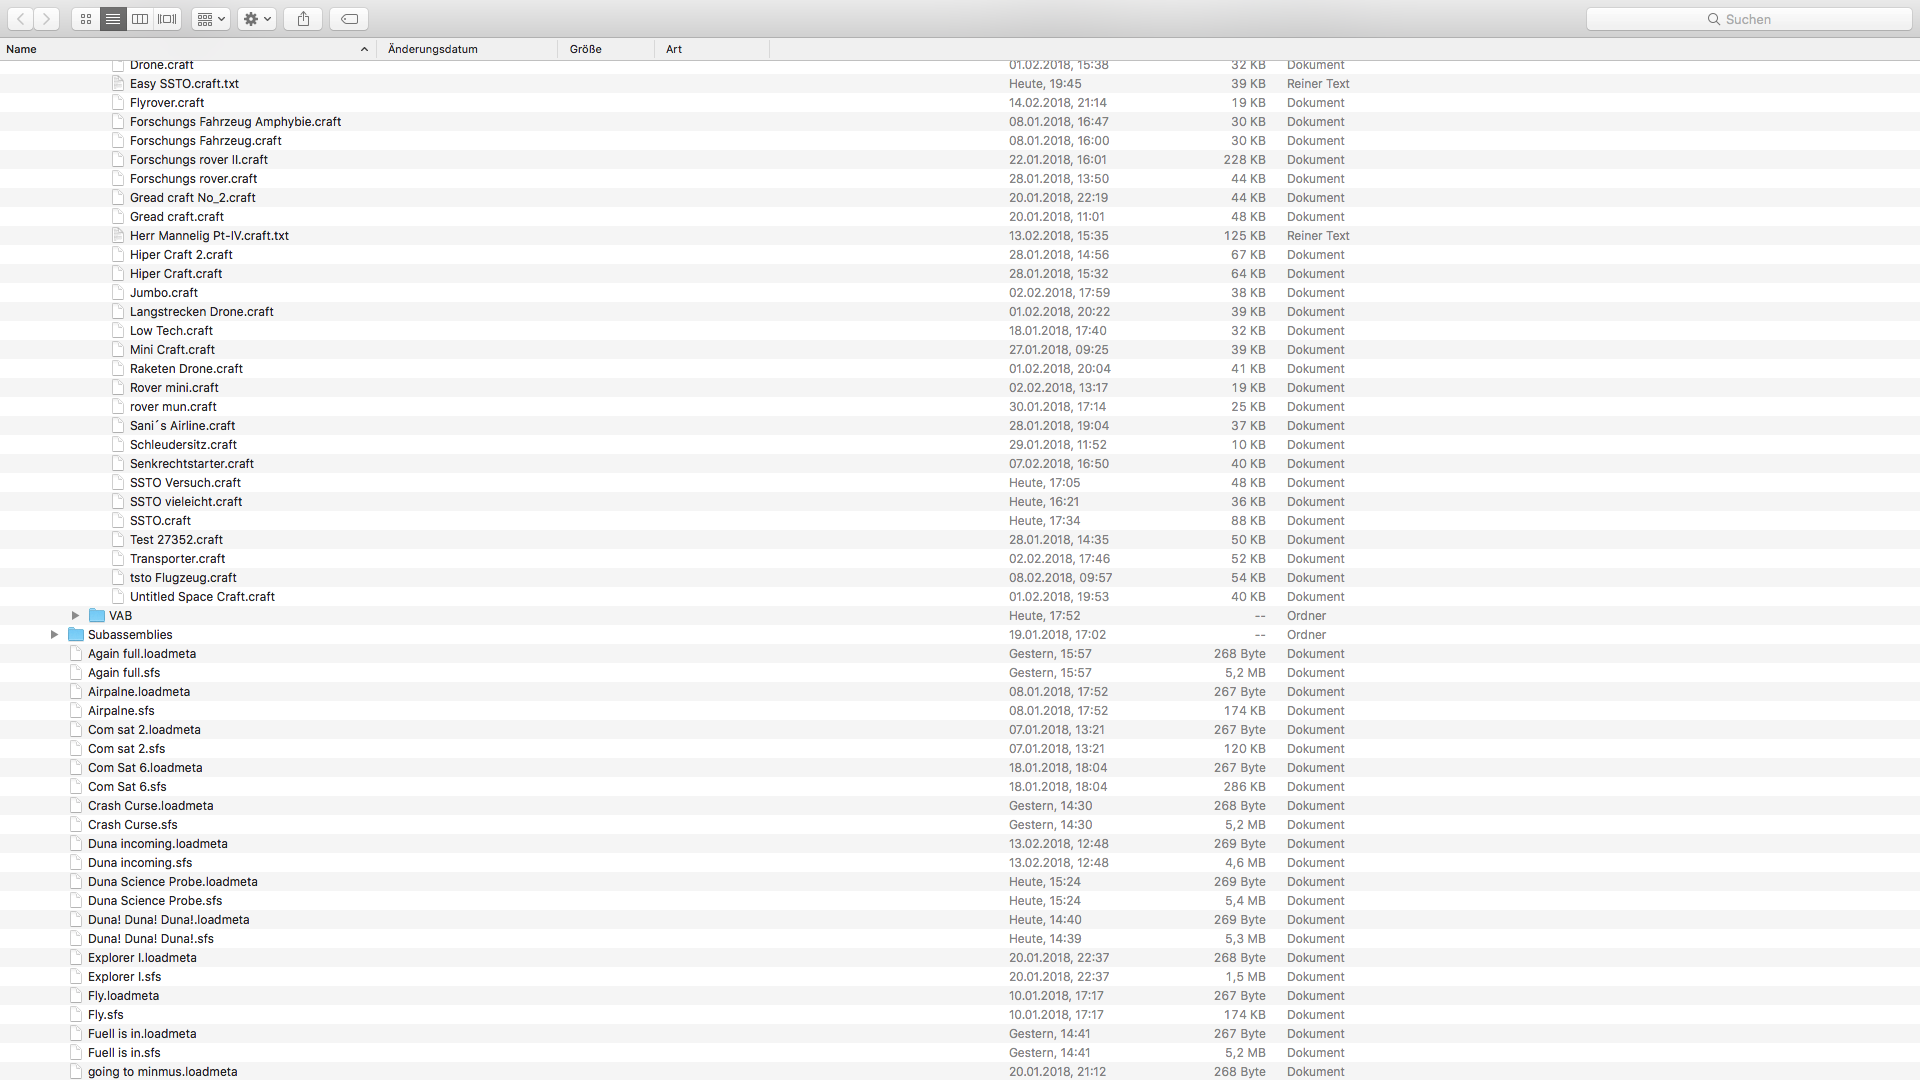Open the gear action menu
Screen dimensions: 1920x1080
(257, 19)
